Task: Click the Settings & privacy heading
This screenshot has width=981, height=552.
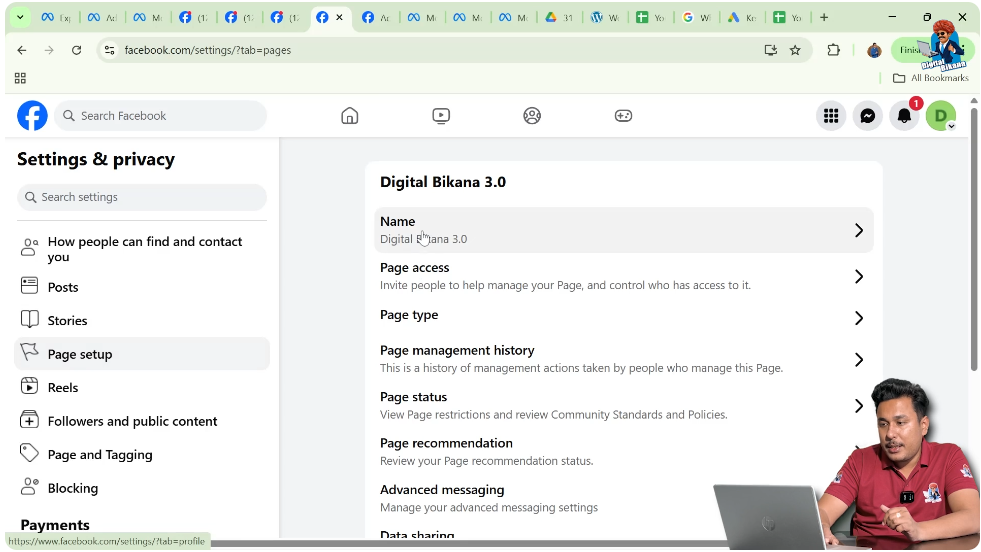Action: (x=96, y=160)
